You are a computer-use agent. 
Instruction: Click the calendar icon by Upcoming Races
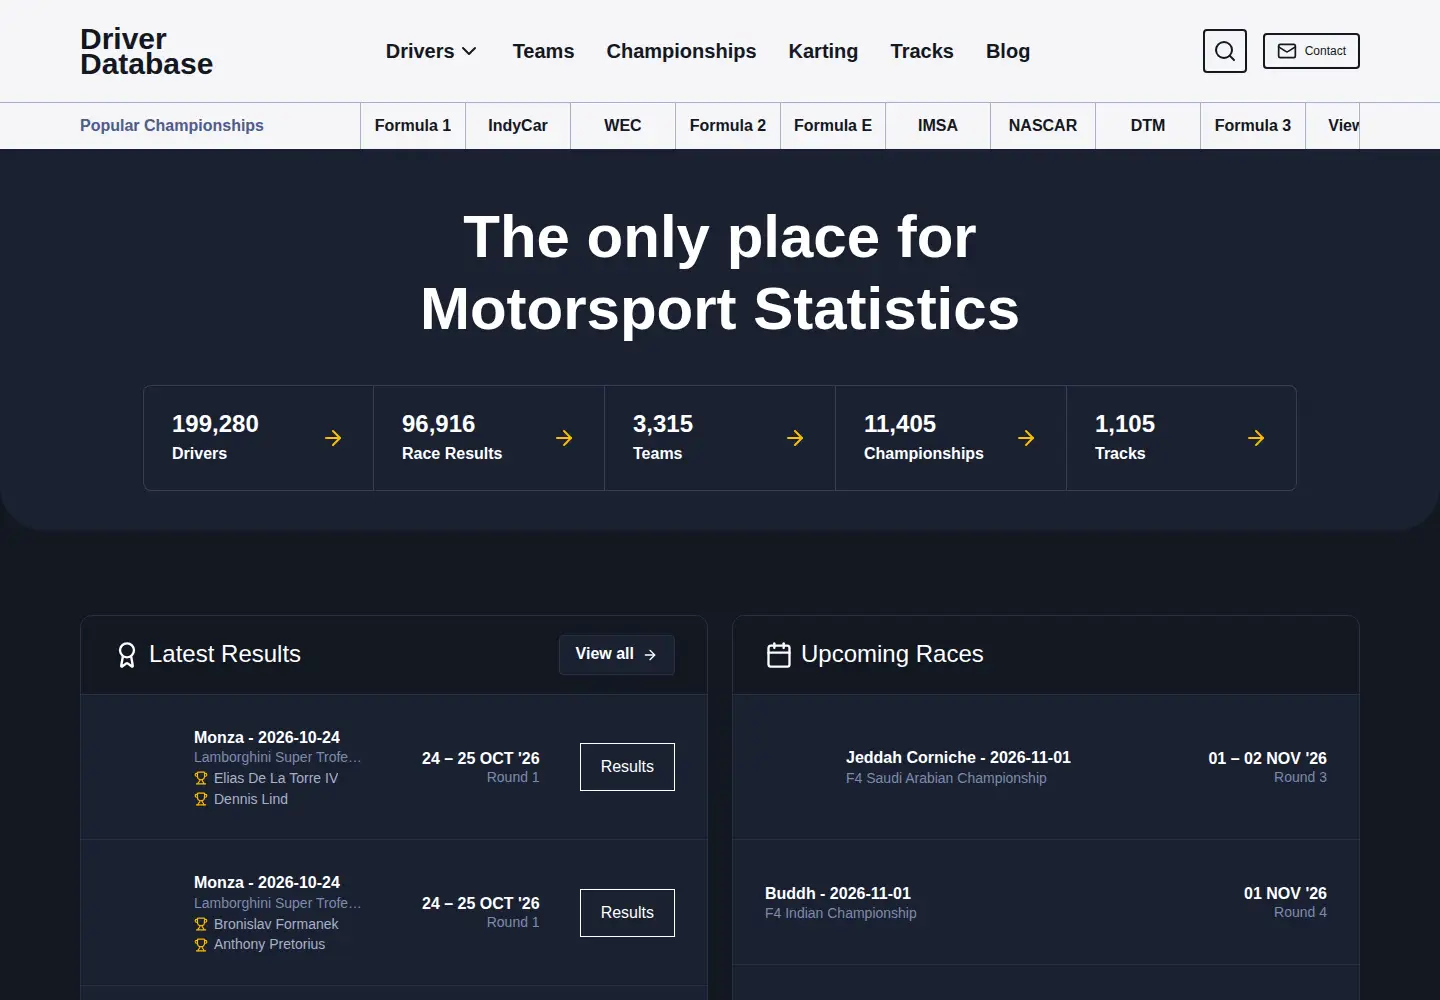coord(779,655)
